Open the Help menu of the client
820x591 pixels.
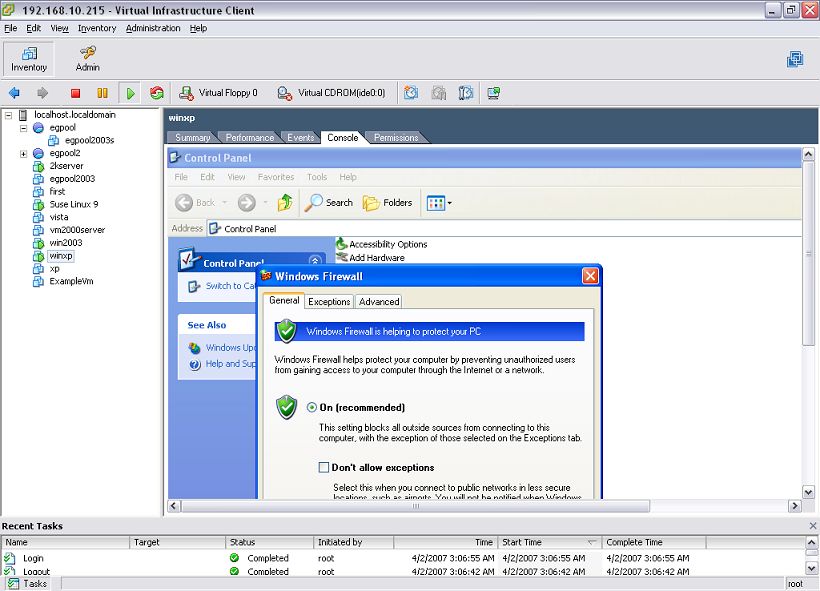[198, 28]
